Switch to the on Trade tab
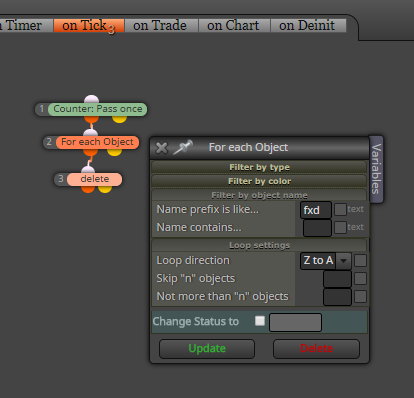The width and height of the screenshot is (414, 398). [161, 26]
